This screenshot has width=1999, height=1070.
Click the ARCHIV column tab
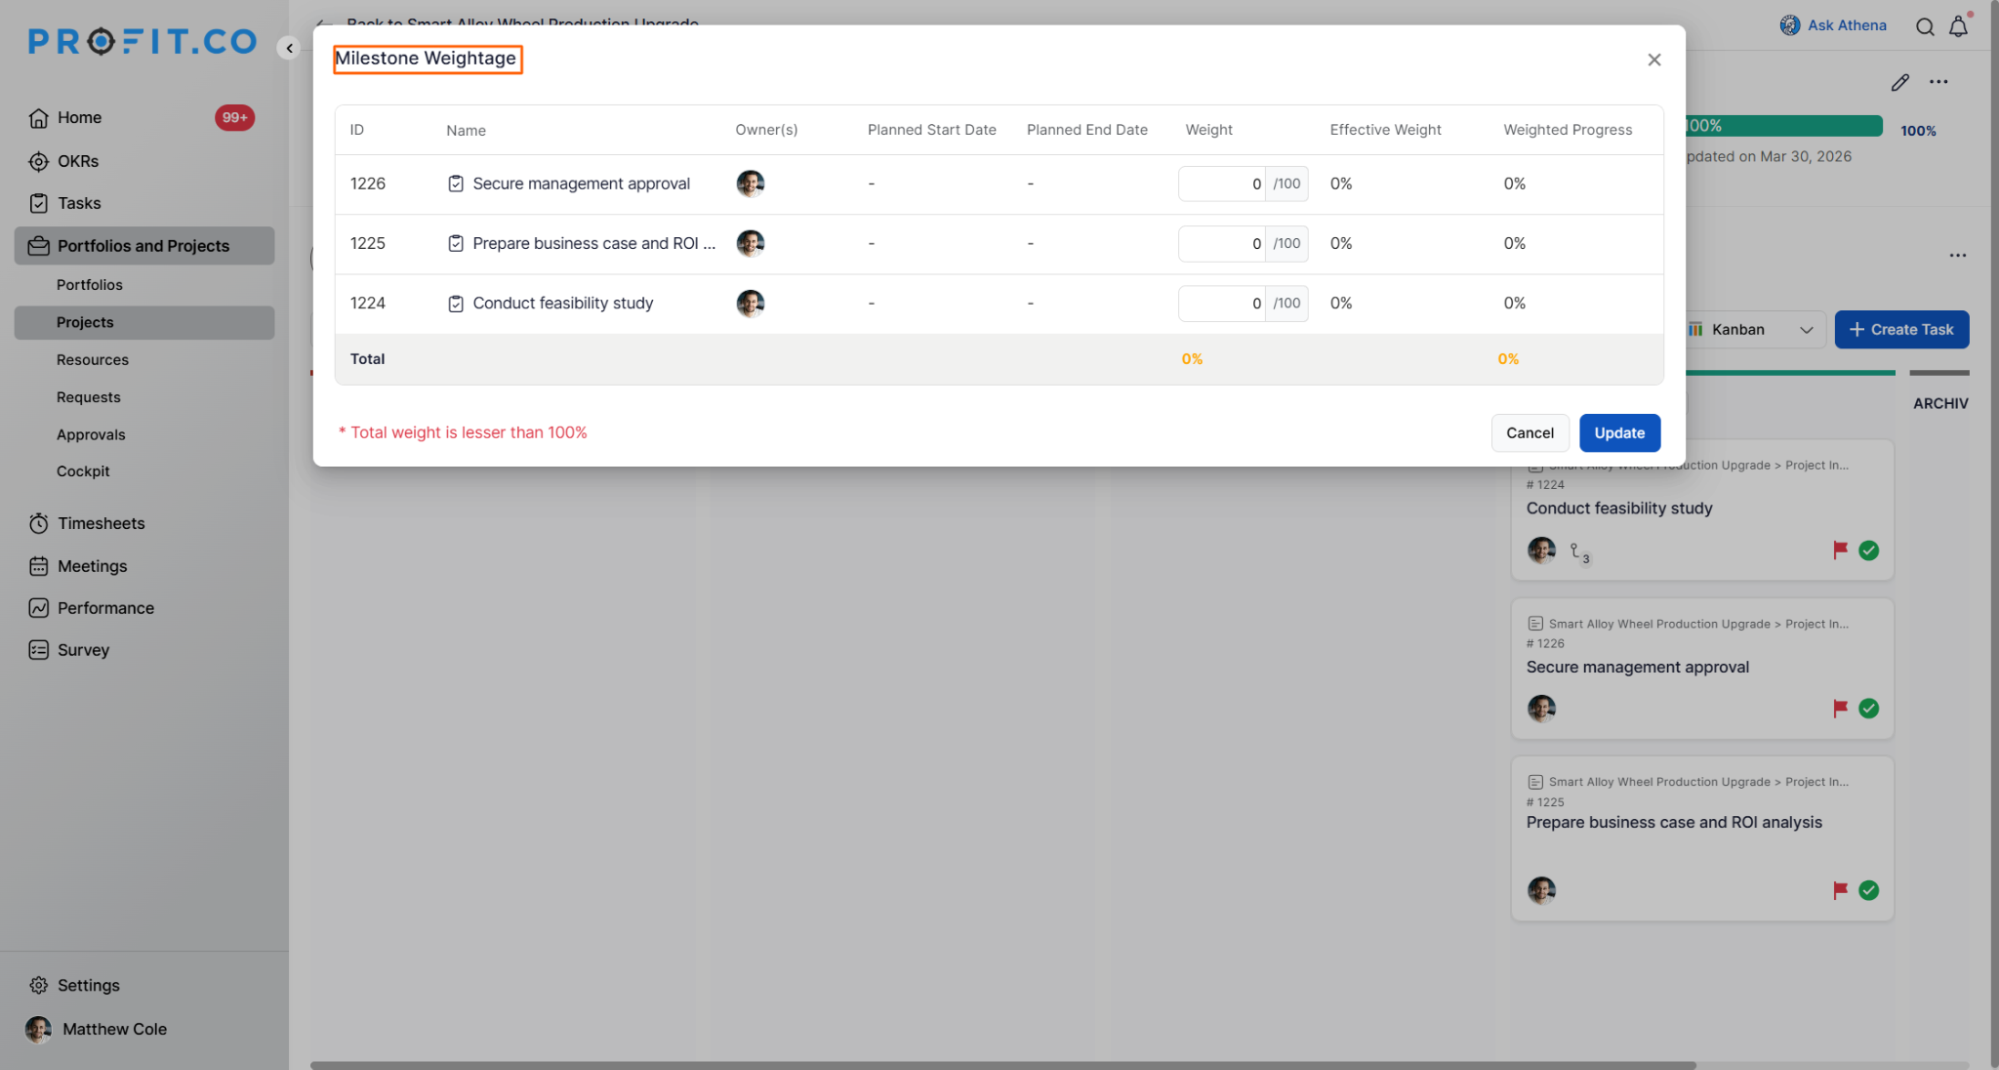[1940, 403]
